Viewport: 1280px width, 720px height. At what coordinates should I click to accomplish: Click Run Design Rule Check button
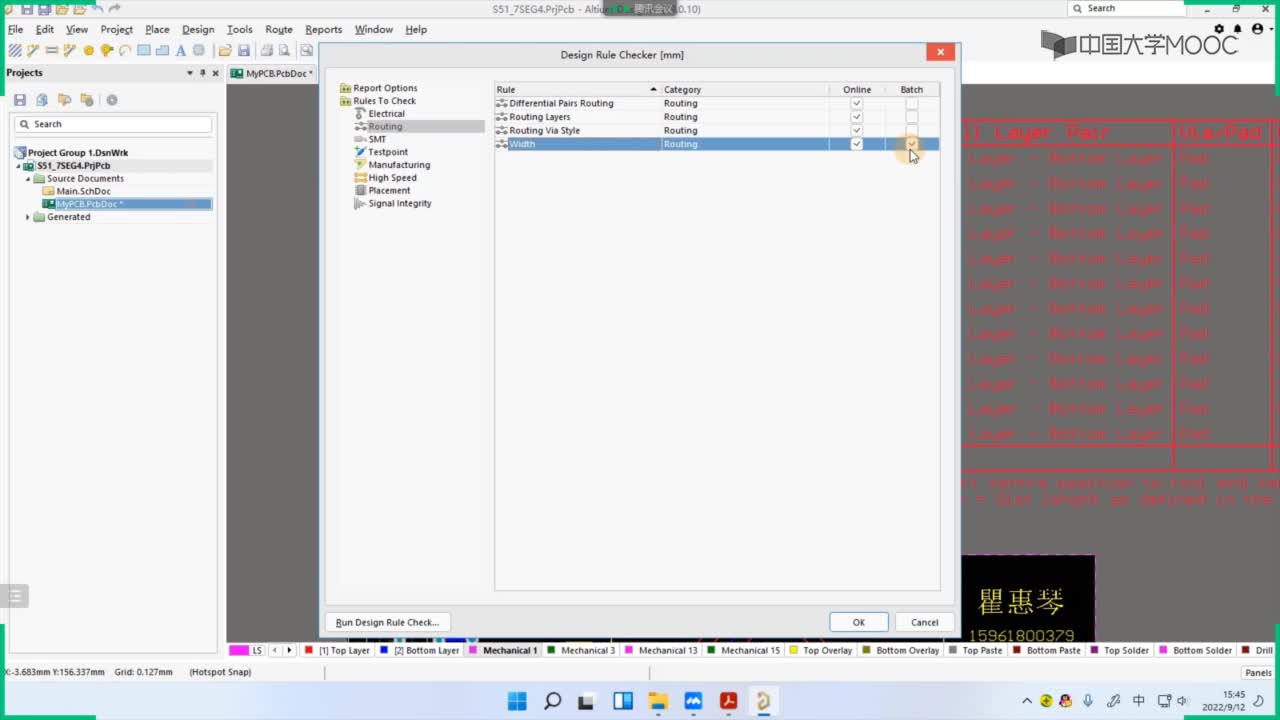coord(387,622)
